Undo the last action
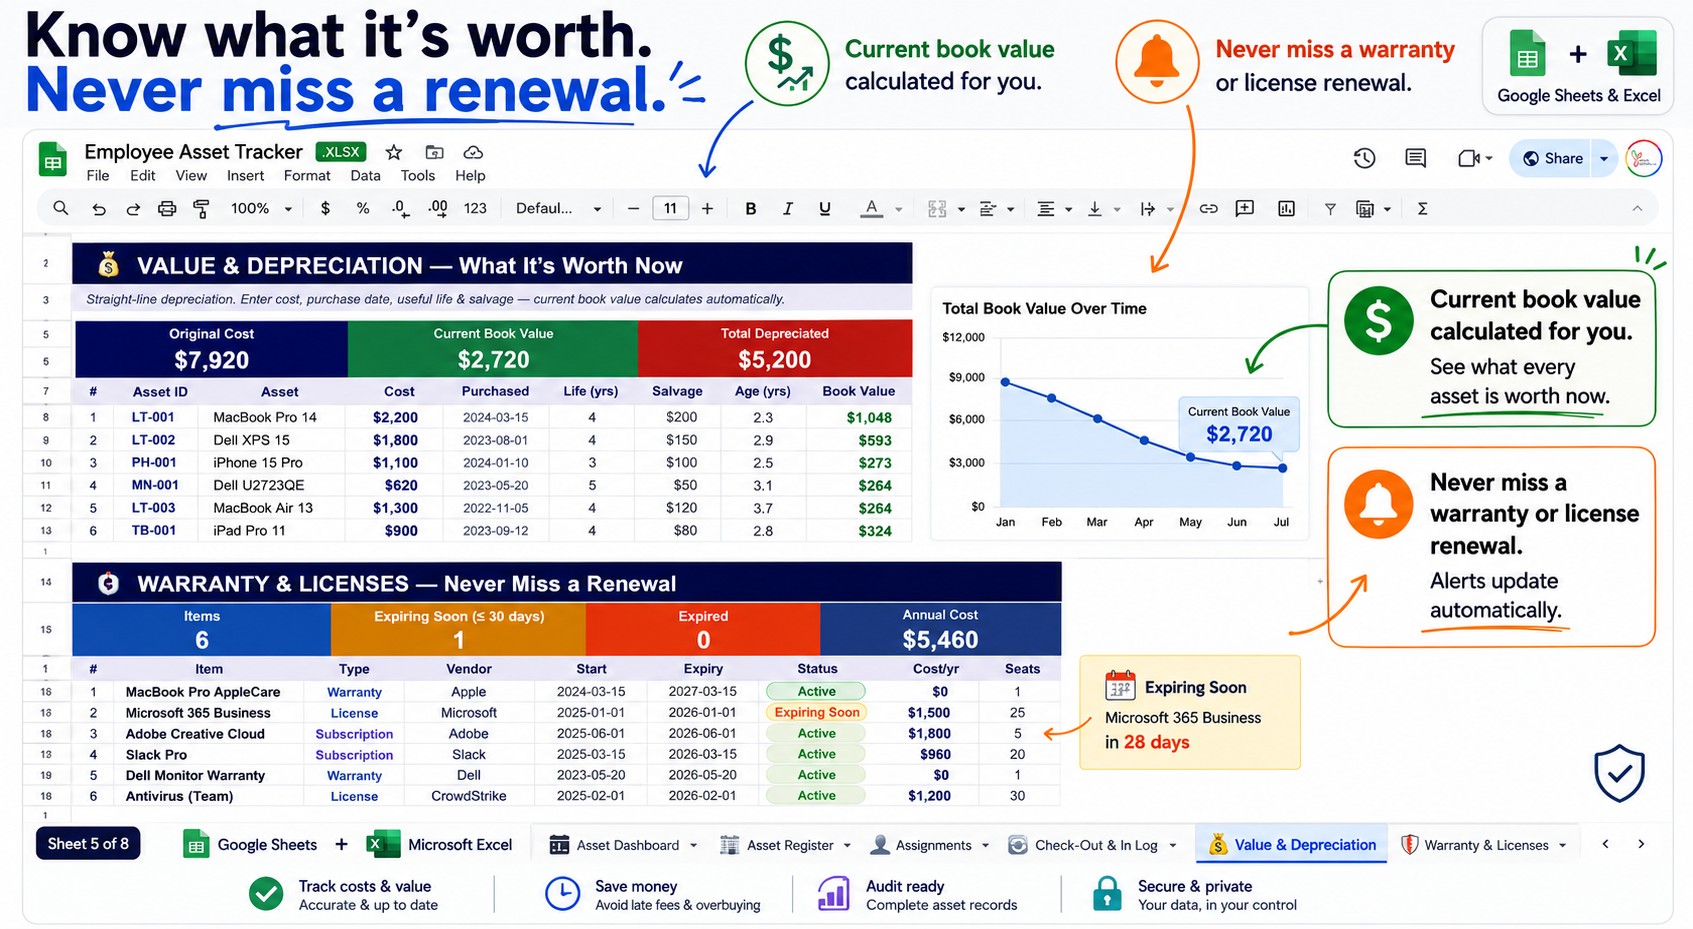1693x929 pixels. (99, 209)
